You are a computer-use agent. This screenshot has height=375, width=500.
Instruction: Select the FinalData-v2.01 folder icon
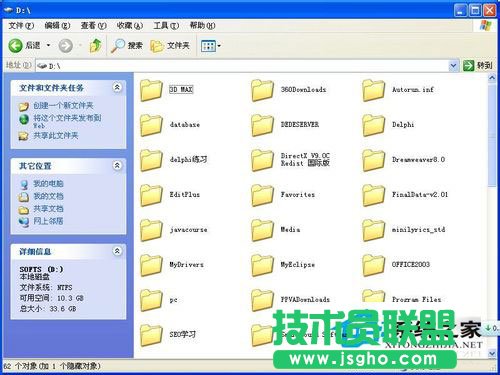(373, 195)
